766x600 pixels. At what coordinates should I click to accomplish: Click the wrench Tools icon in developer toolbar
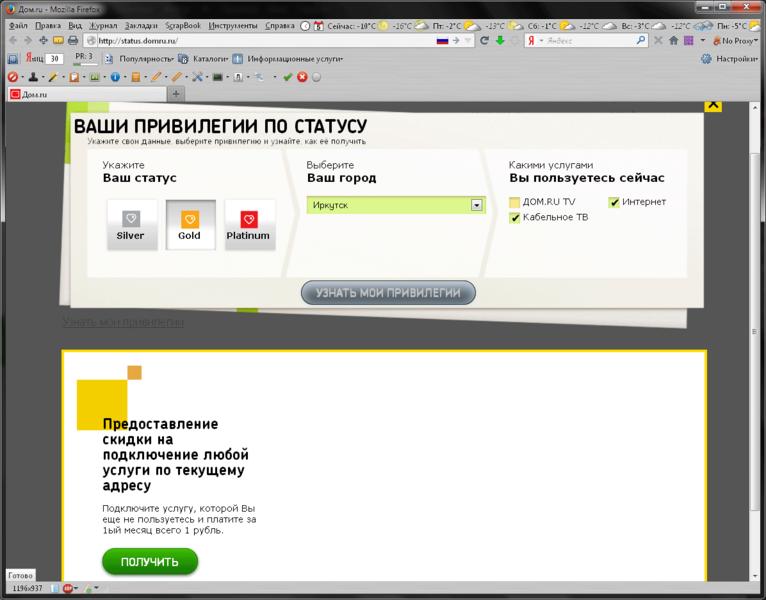coord(197,77)
